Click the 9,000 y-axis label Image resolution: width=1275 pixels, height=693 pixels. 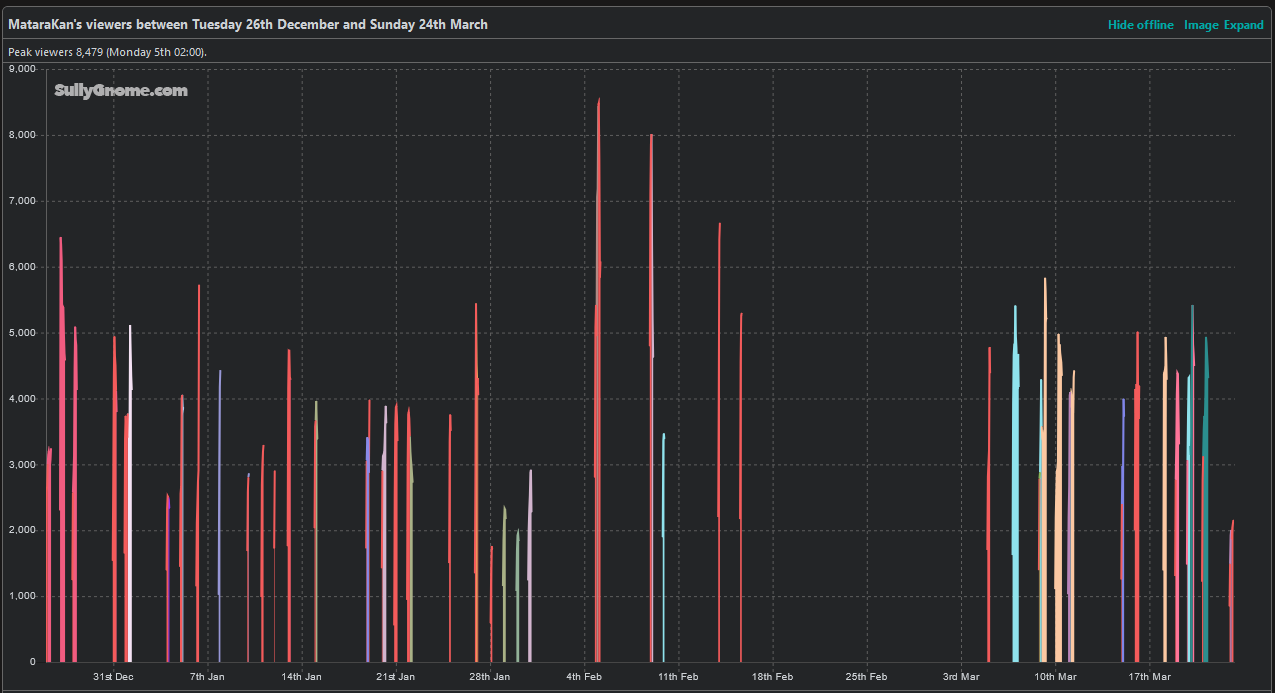pyautogui.click(x=22, y=69)
